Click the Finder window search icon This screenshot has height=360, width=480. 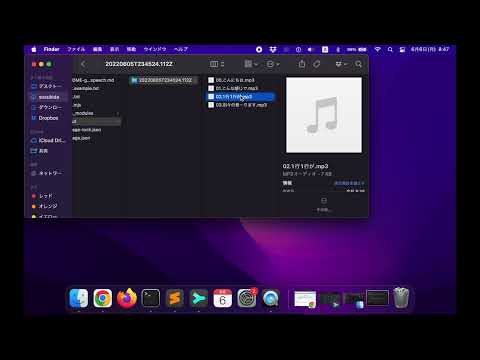[x=358, y=64]
